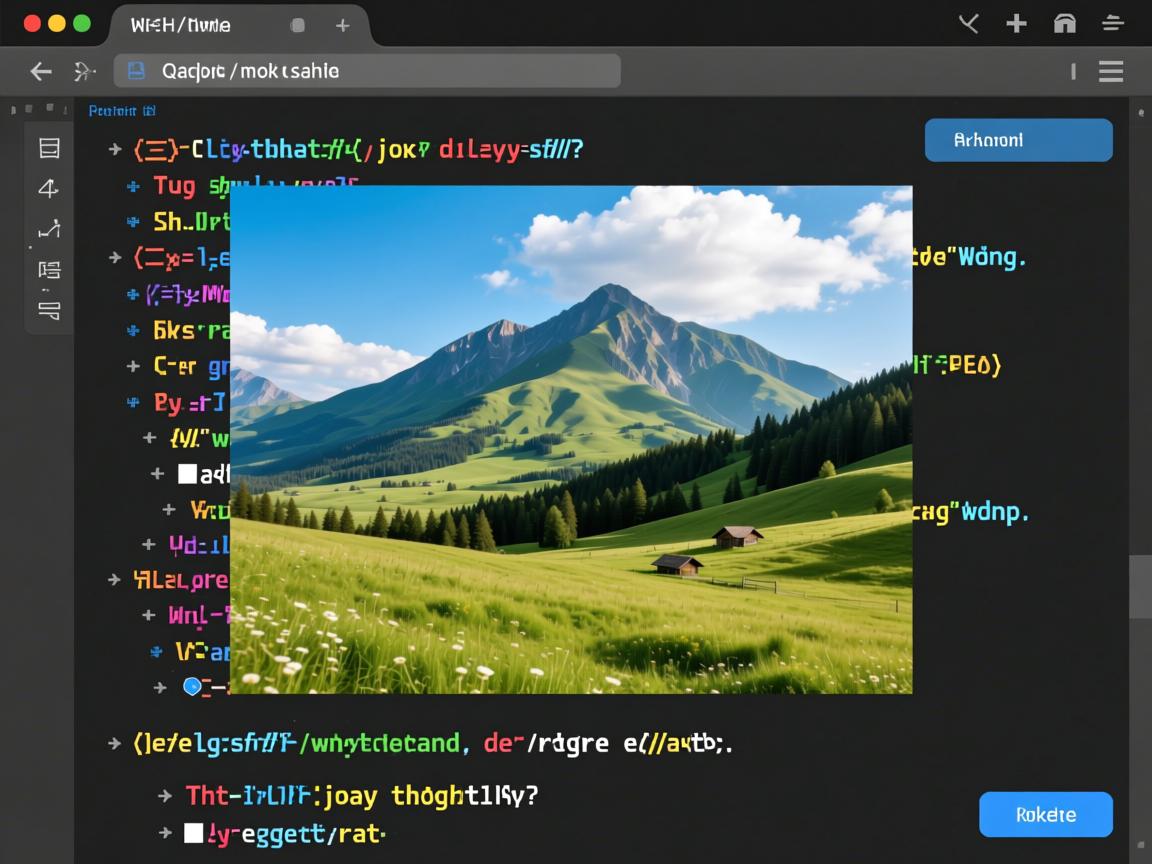The width and height of the screenshot is (1152, 864).
Task: Click the bottom icon in the left sidebar
Action: click(49, 310)
